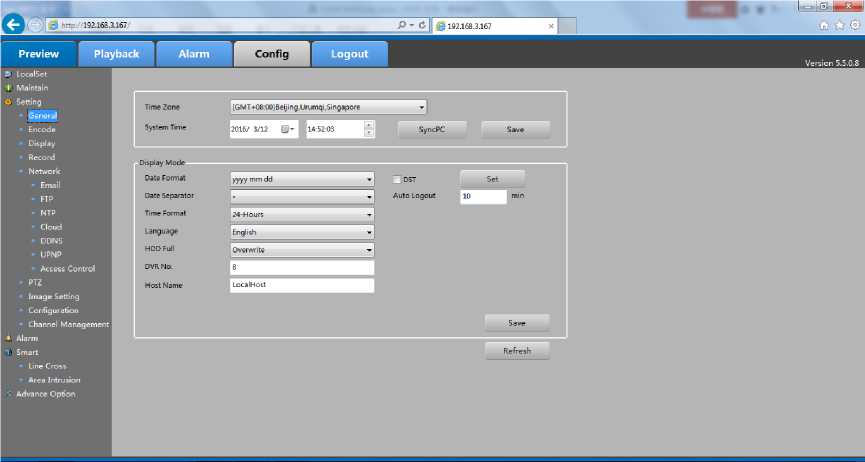Click the system time spinner arrows

pyautogui.click(x=369, y=129)
